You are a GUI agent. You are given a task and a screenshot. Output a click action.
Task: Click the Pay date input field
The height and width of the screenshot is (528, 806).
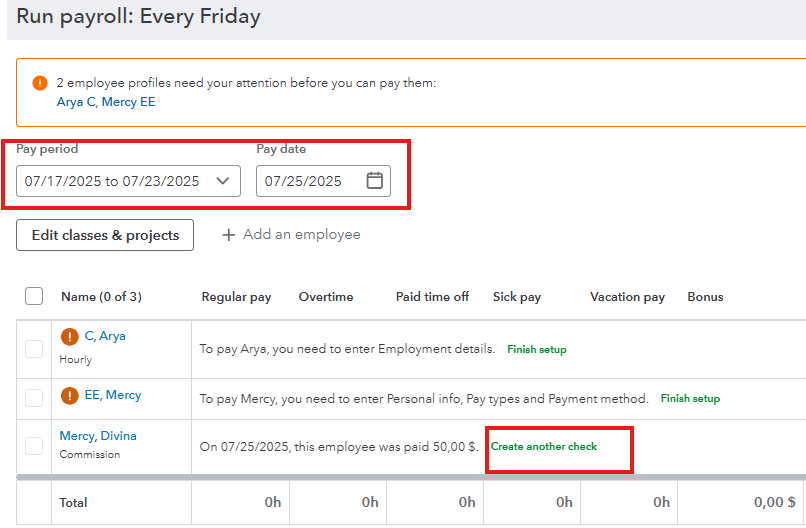coord(306,181)
